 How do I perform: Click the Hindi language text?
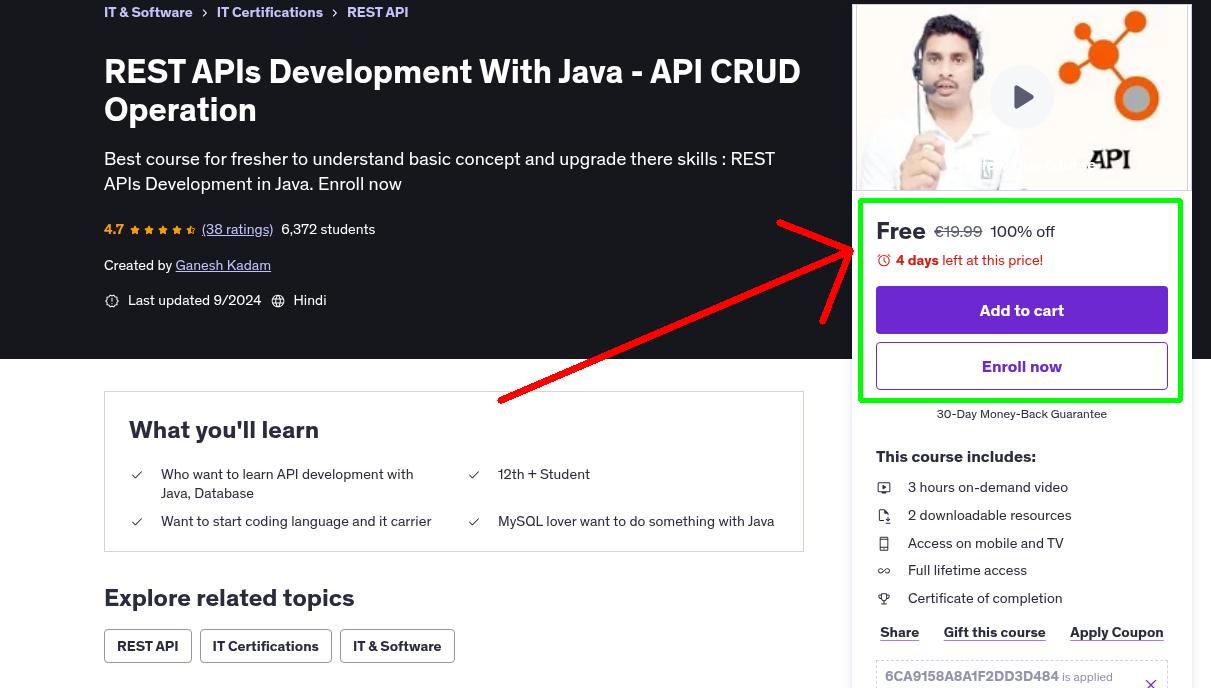(310, 300)
